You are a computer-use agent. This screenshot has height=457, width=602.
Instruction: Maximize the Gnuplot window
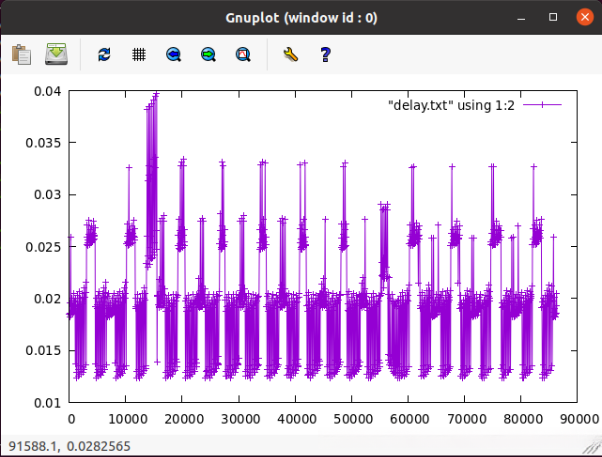click(553, 17)
